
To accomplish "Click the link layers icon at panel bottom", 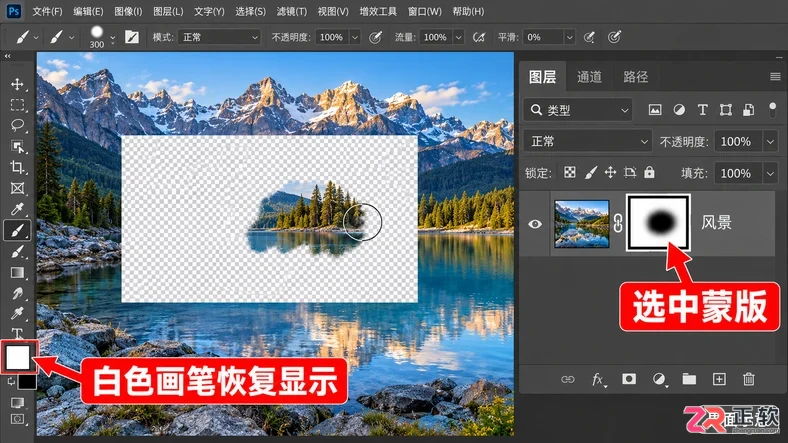I will point(567,379).
